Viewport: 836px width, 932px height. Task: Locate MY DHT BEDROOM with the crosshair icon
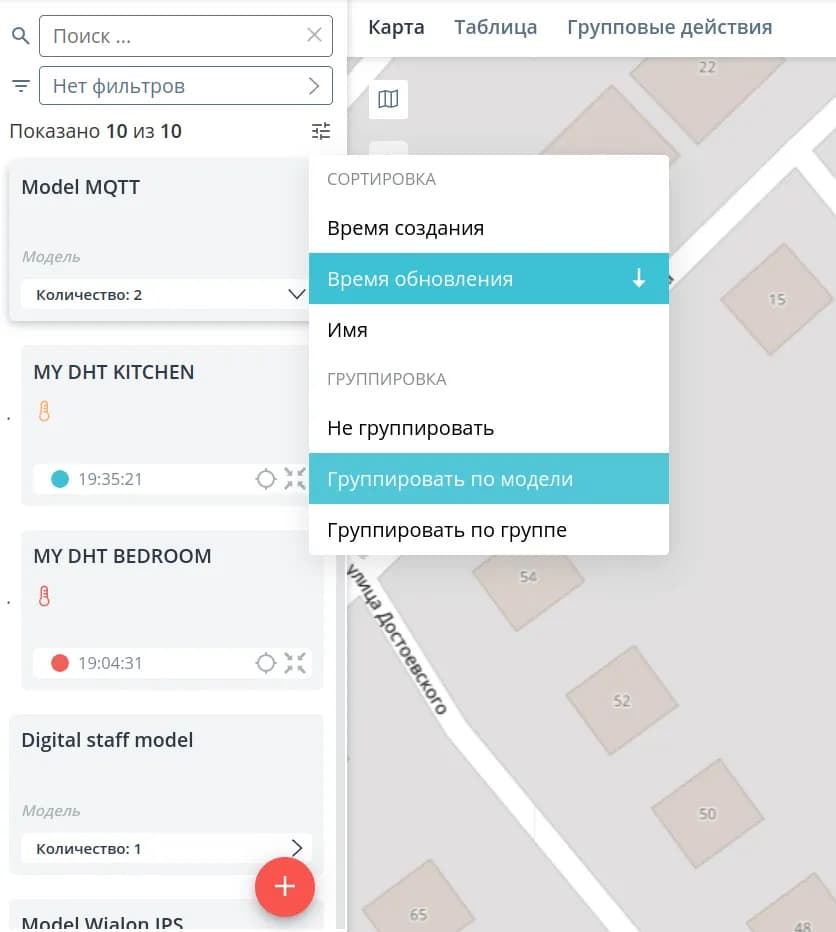click(266, 663)
